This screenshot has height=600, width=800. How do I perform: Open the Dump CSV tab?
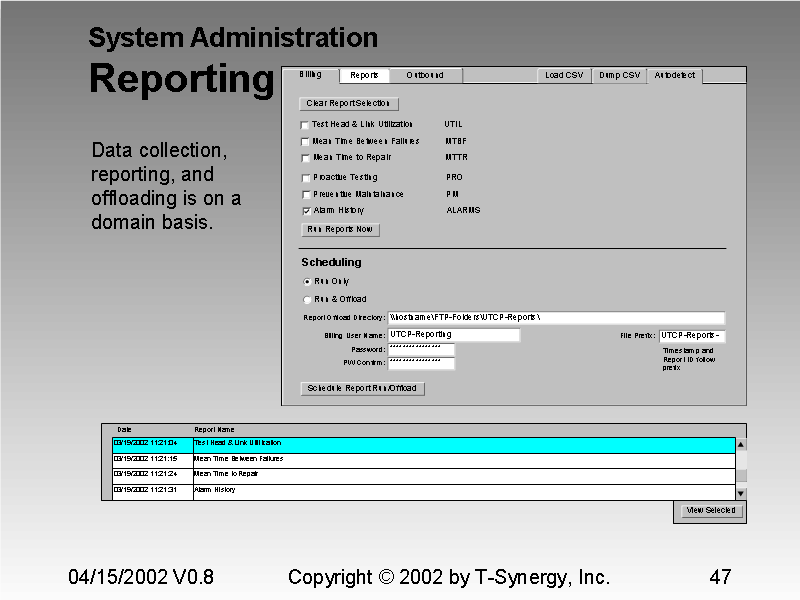click(618, 74)
